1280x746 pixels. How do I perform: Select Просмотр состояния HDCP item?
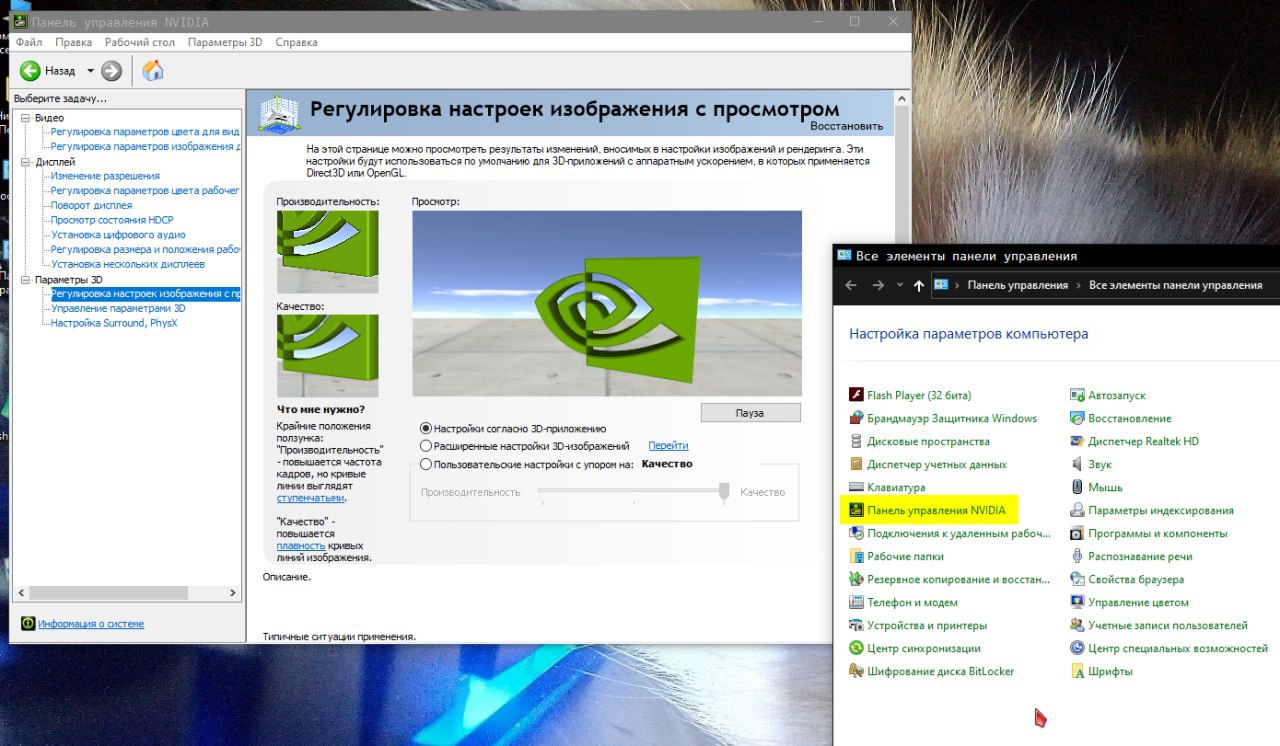point(112,220)
